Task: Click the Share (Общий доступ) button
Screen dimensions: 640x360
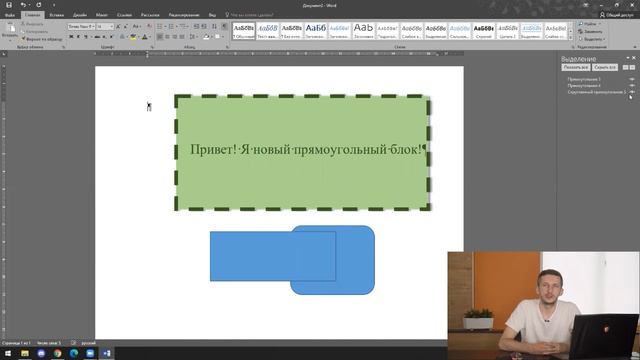Action: 617,15
